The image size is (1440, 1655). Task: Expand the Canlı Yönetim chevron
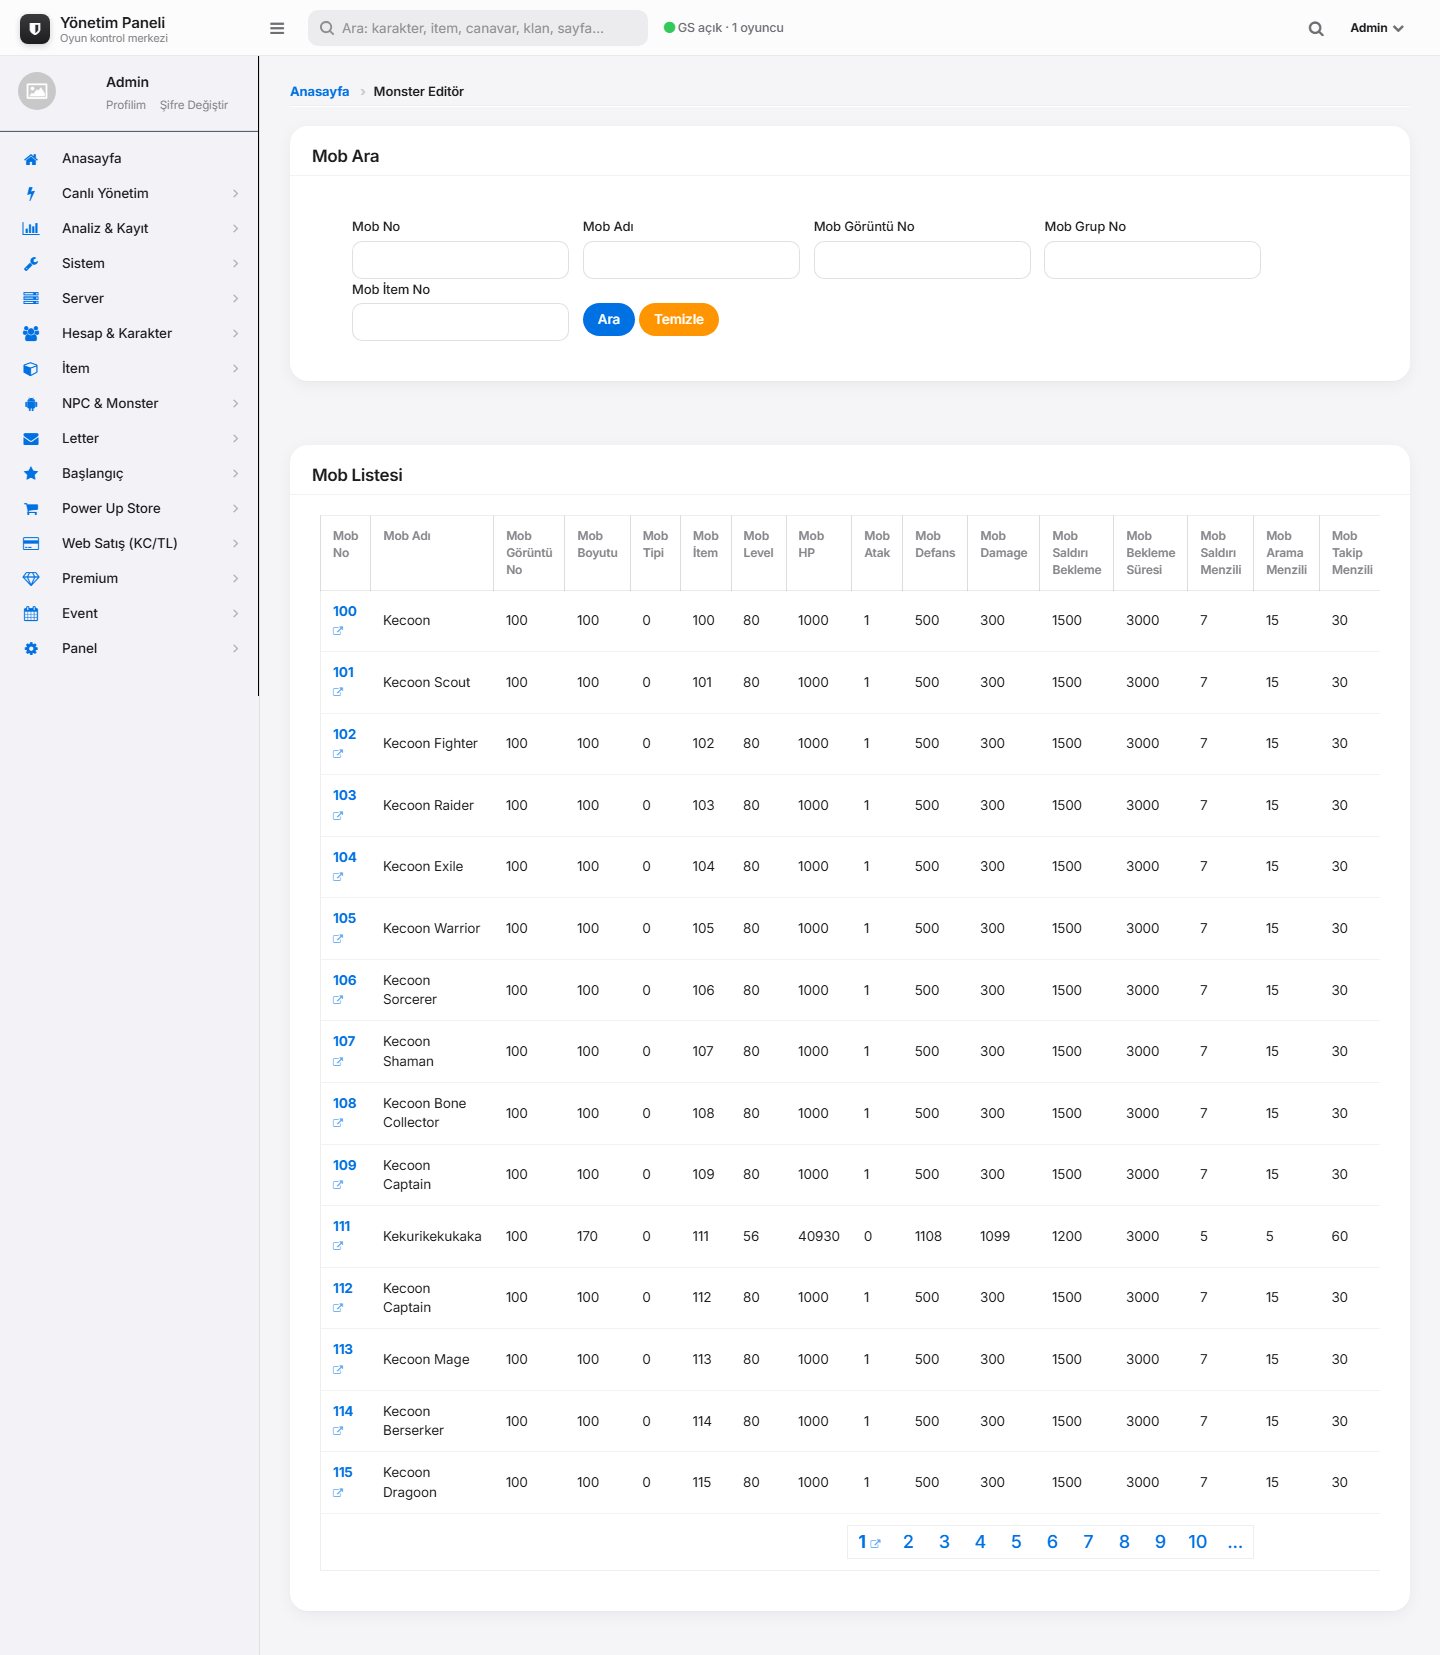[x=236, y=194]
